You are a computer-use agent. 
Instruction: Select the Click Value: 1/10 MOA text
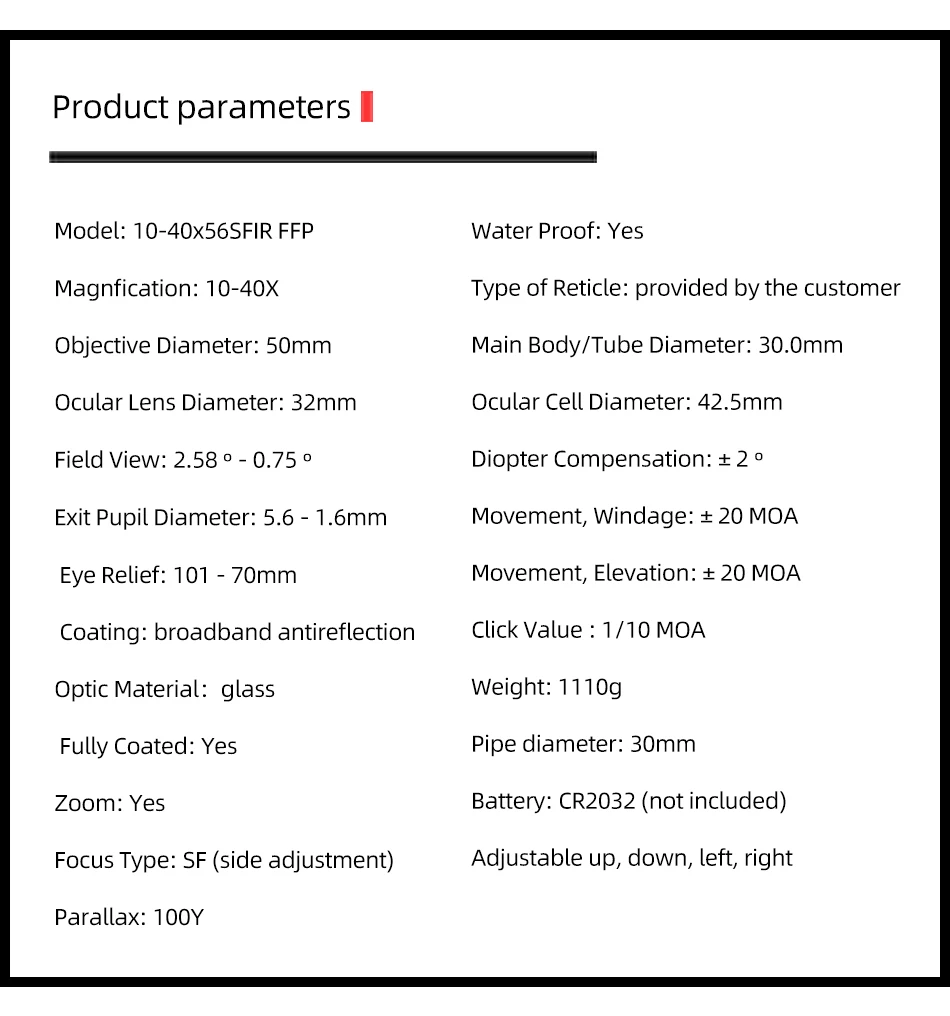point(588,630)
